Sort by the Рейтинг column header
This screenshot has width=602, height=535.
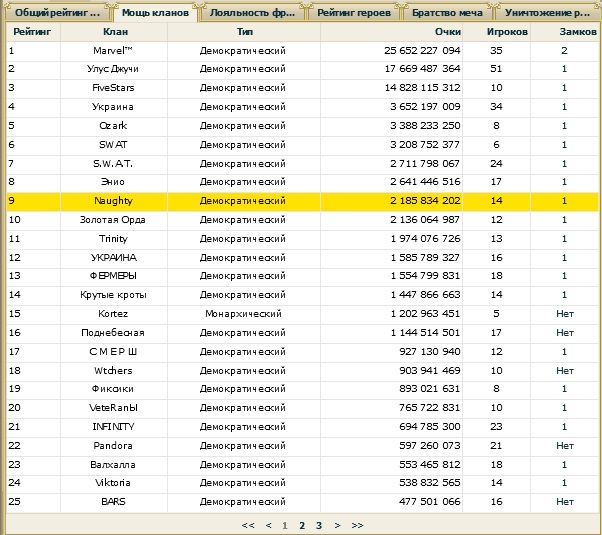pos(32,32)
